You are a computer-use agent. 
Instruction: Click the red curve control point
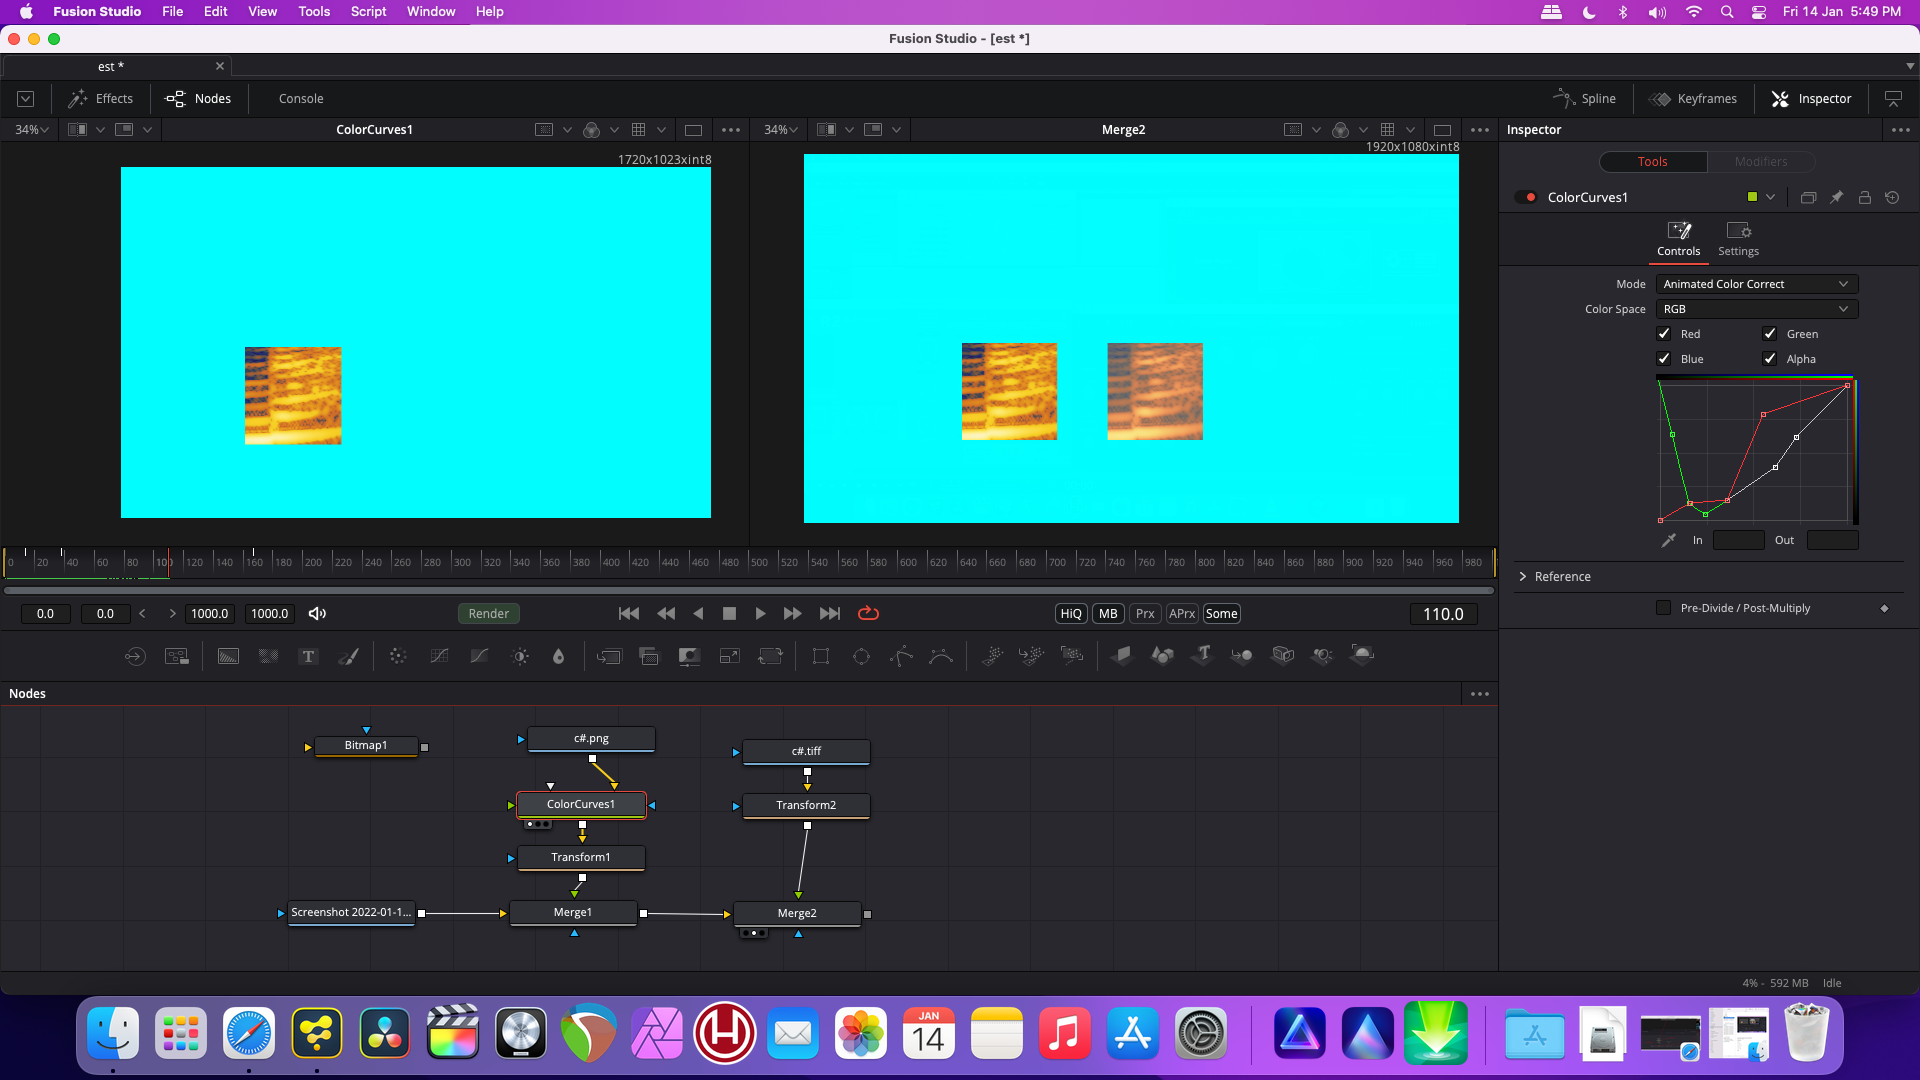(x=1763, y=414)
